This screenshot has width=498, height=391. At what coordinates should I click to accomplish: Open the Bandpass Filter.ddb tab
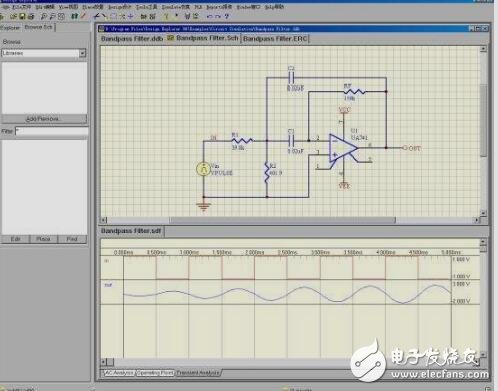pos(132,39)
